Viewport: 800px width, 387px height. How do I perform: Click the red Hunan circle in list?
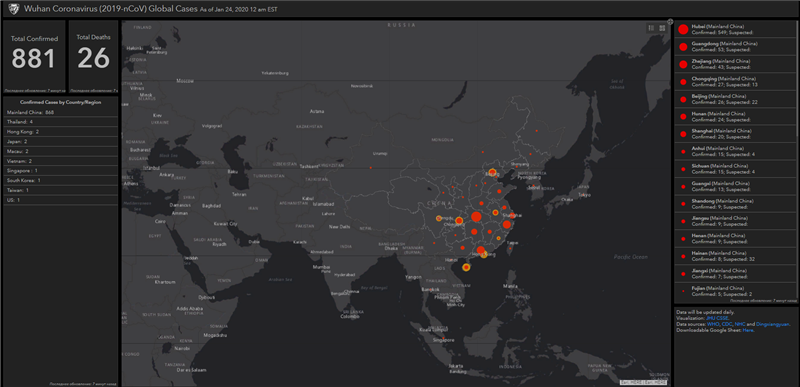683,116
